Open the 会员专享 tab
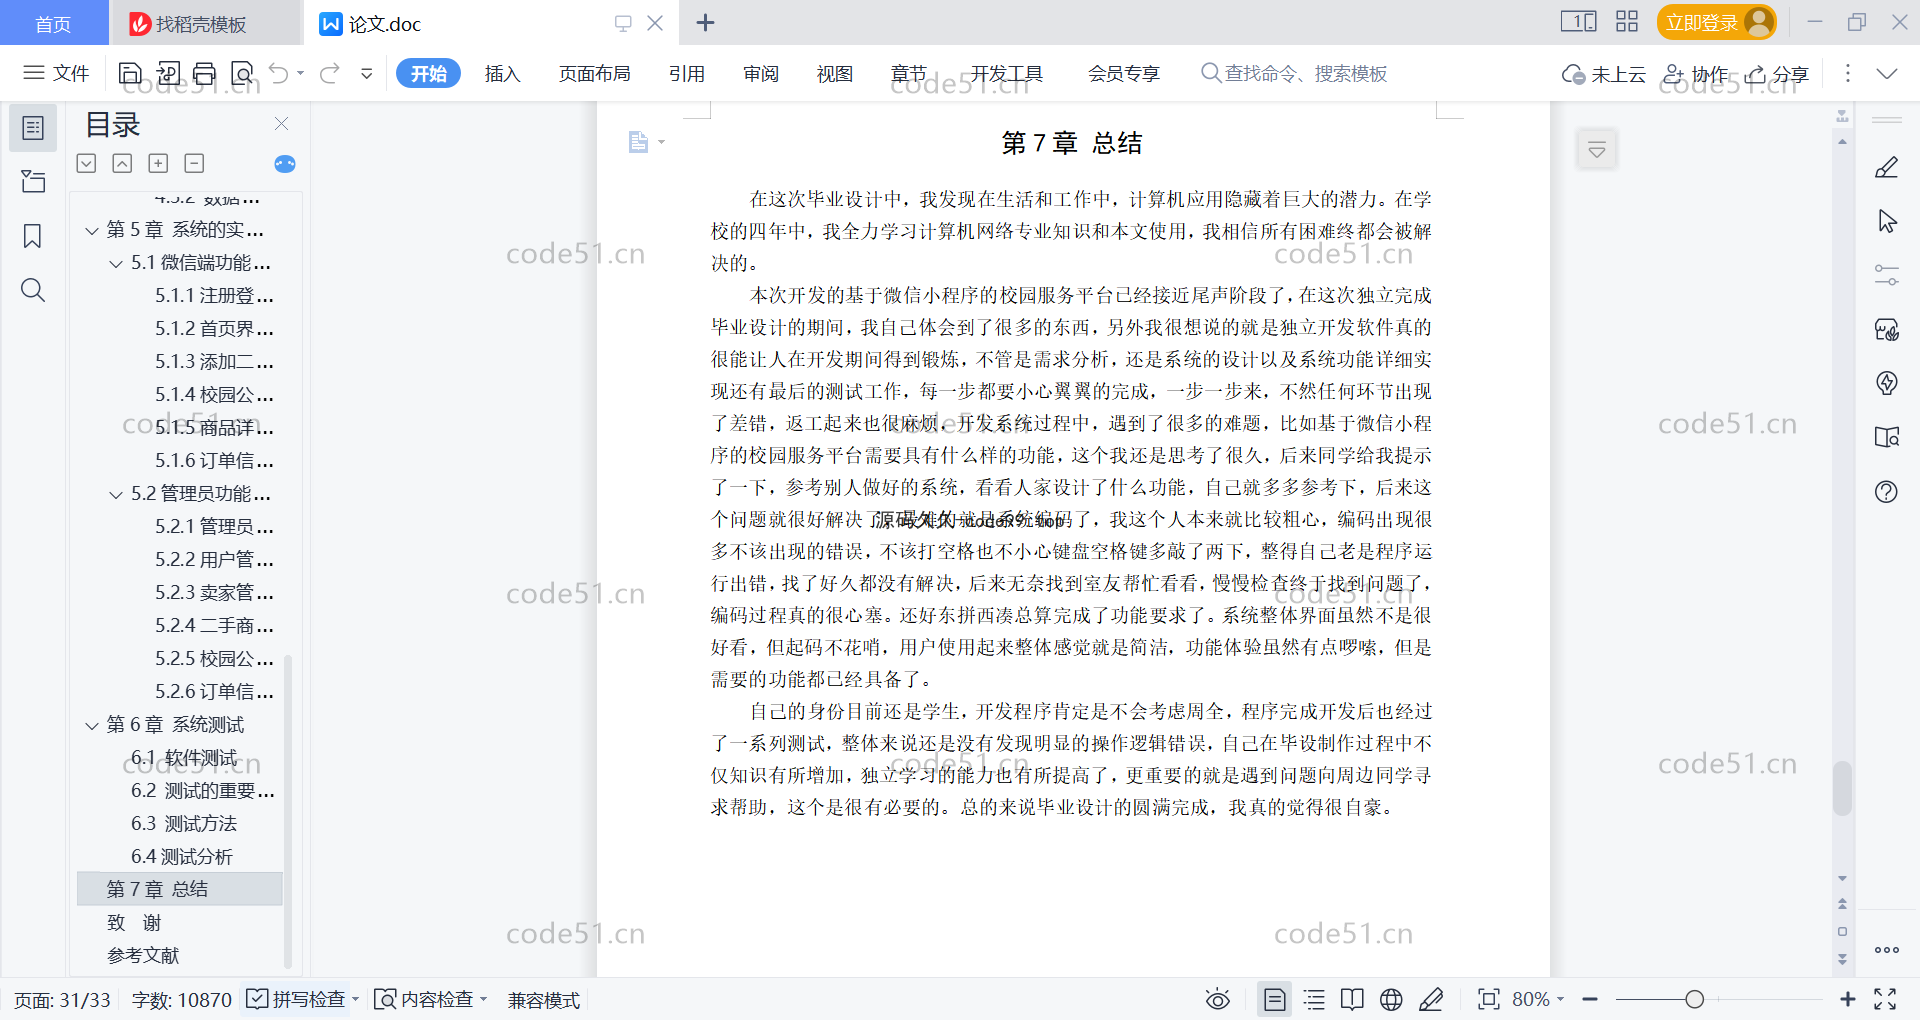The width and height of the screenshot is (1920, 1020). click(1124, 74)
